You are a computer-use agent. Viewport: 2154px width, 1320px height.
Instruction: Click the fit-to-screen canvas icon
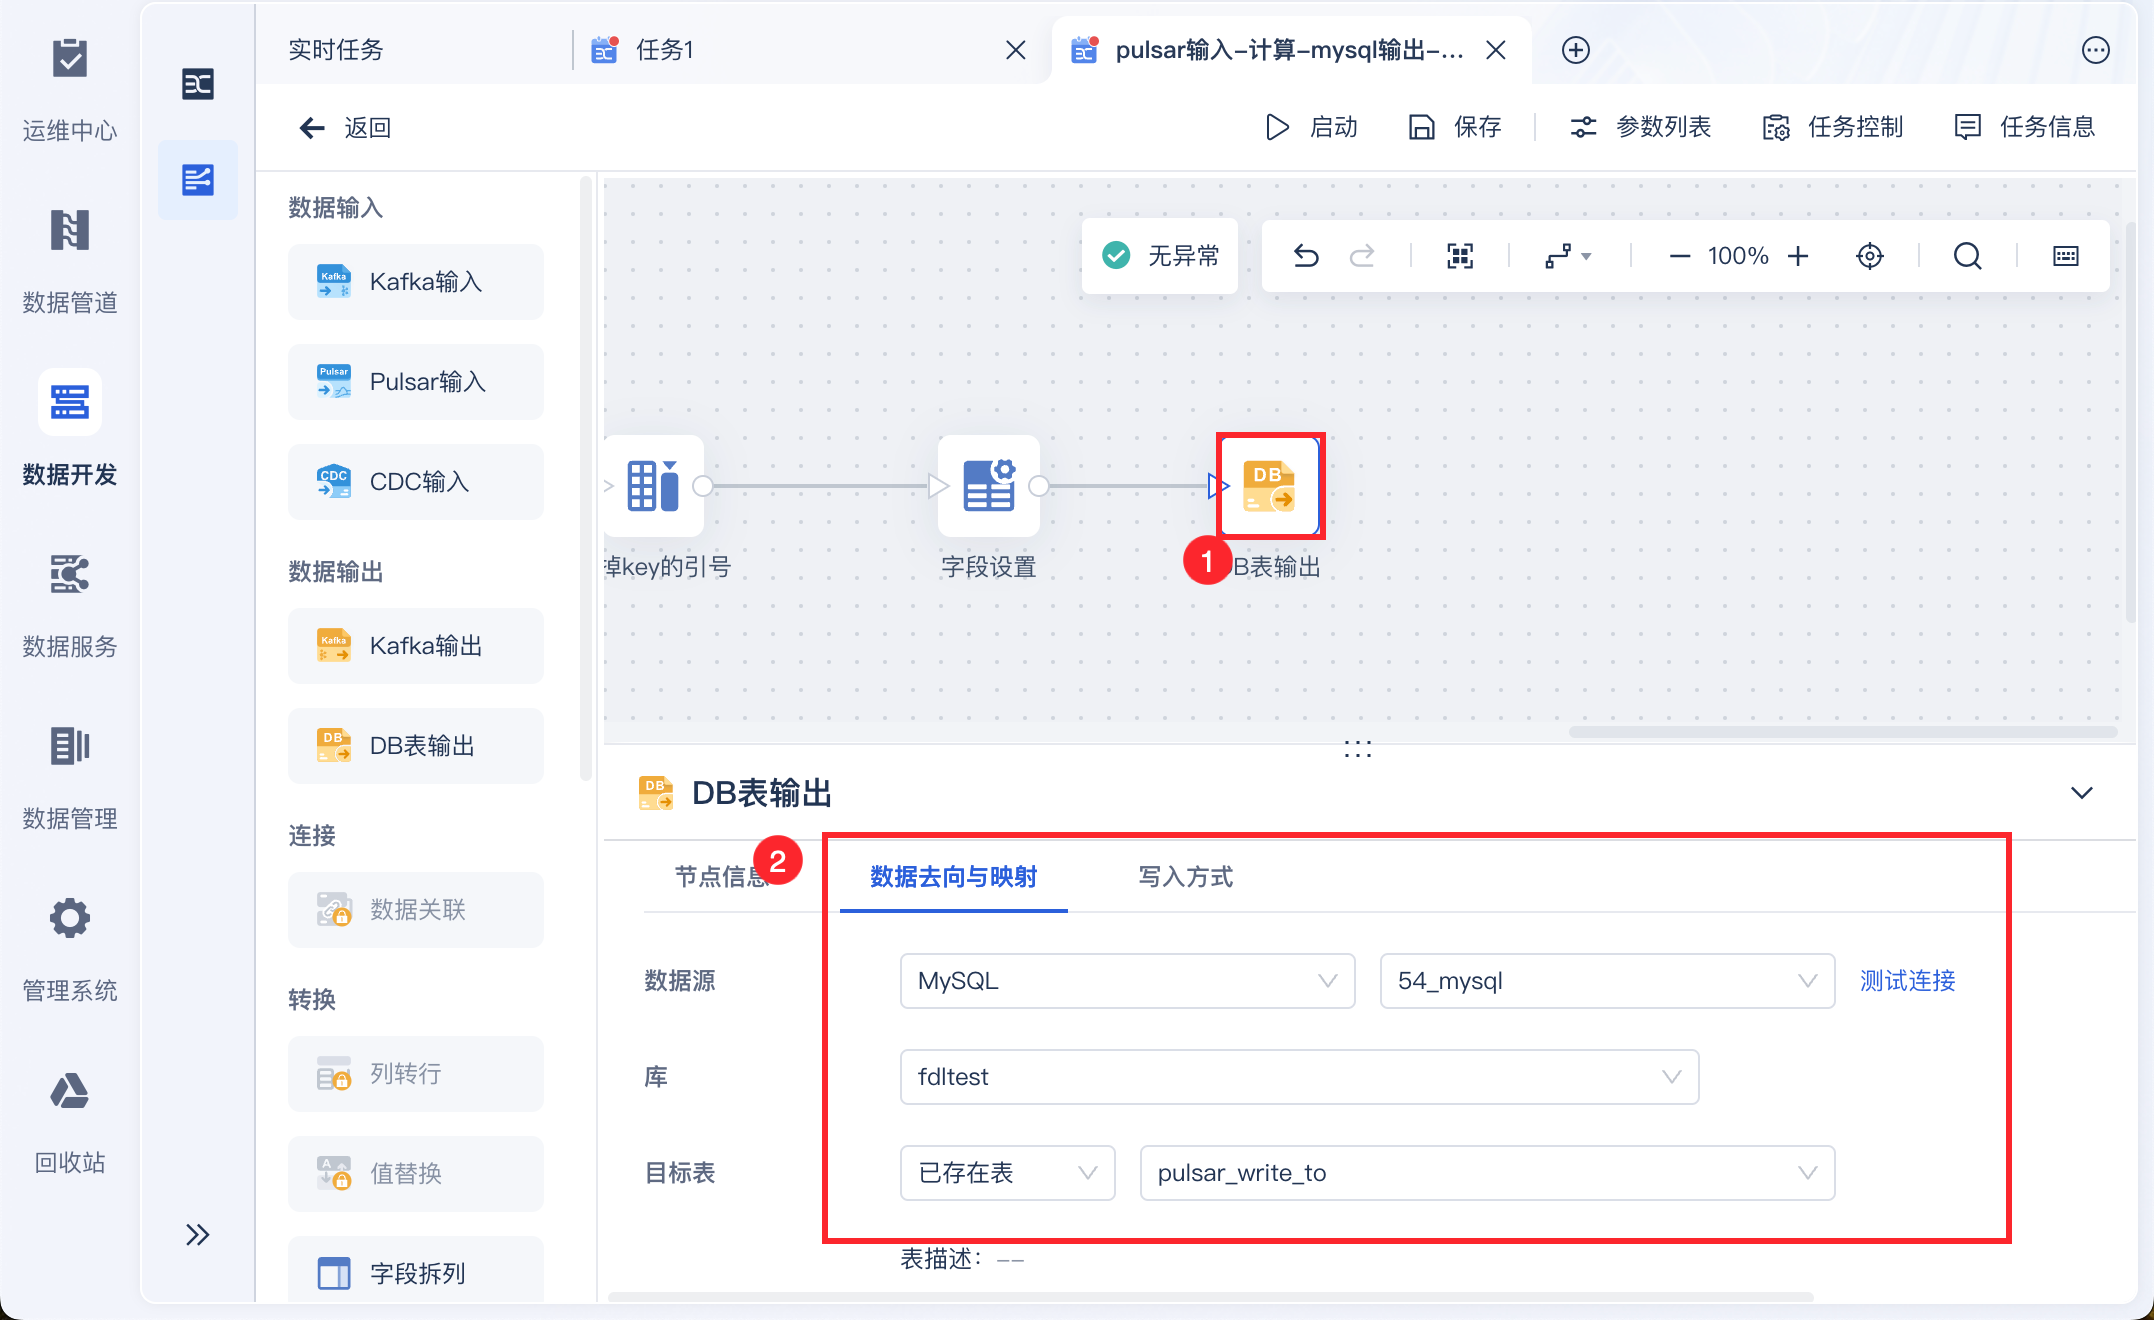pos(1460,256)
